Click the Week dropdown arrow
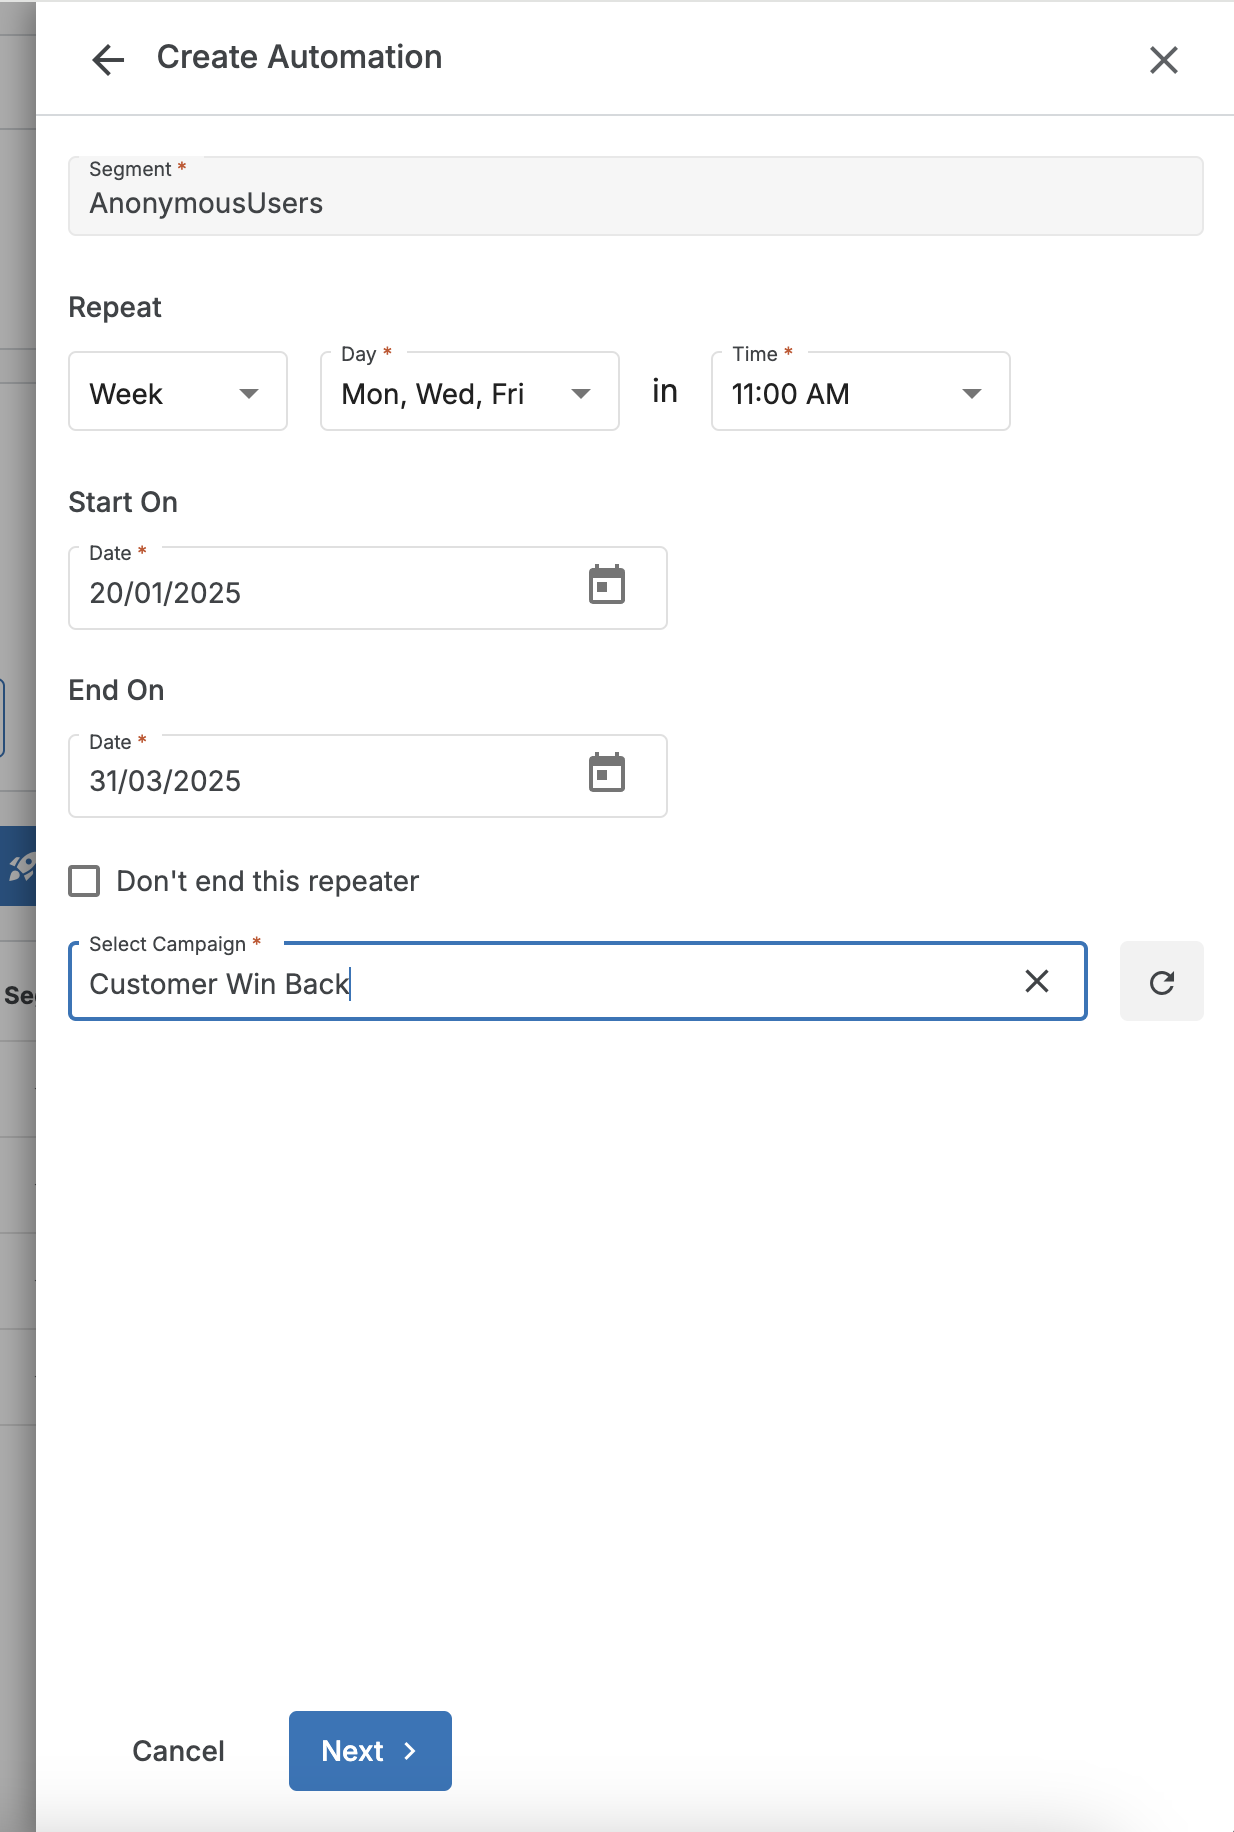Image resolution: width=1234 pixels, height=1832 pixels. [249, 394]
